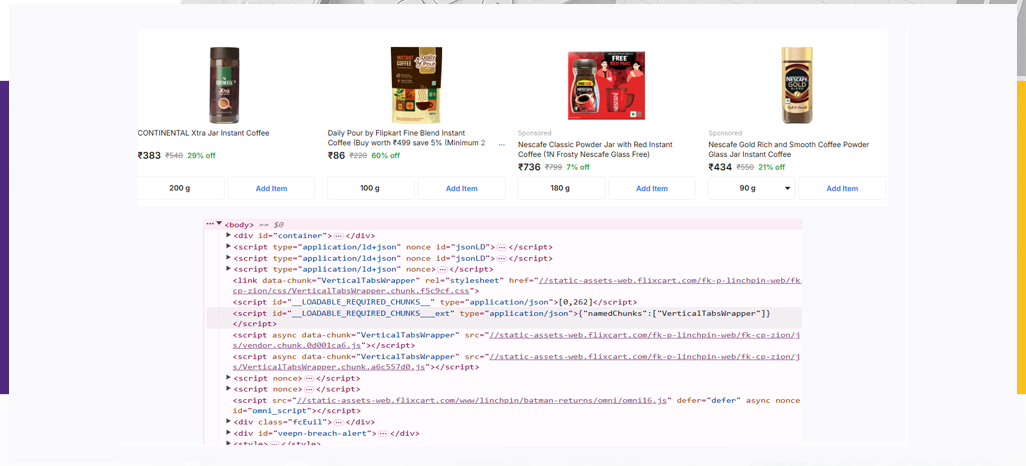Click ellipsis inside div id="container" element
This screenshot has height=466, width=1026.
point(338,236)
